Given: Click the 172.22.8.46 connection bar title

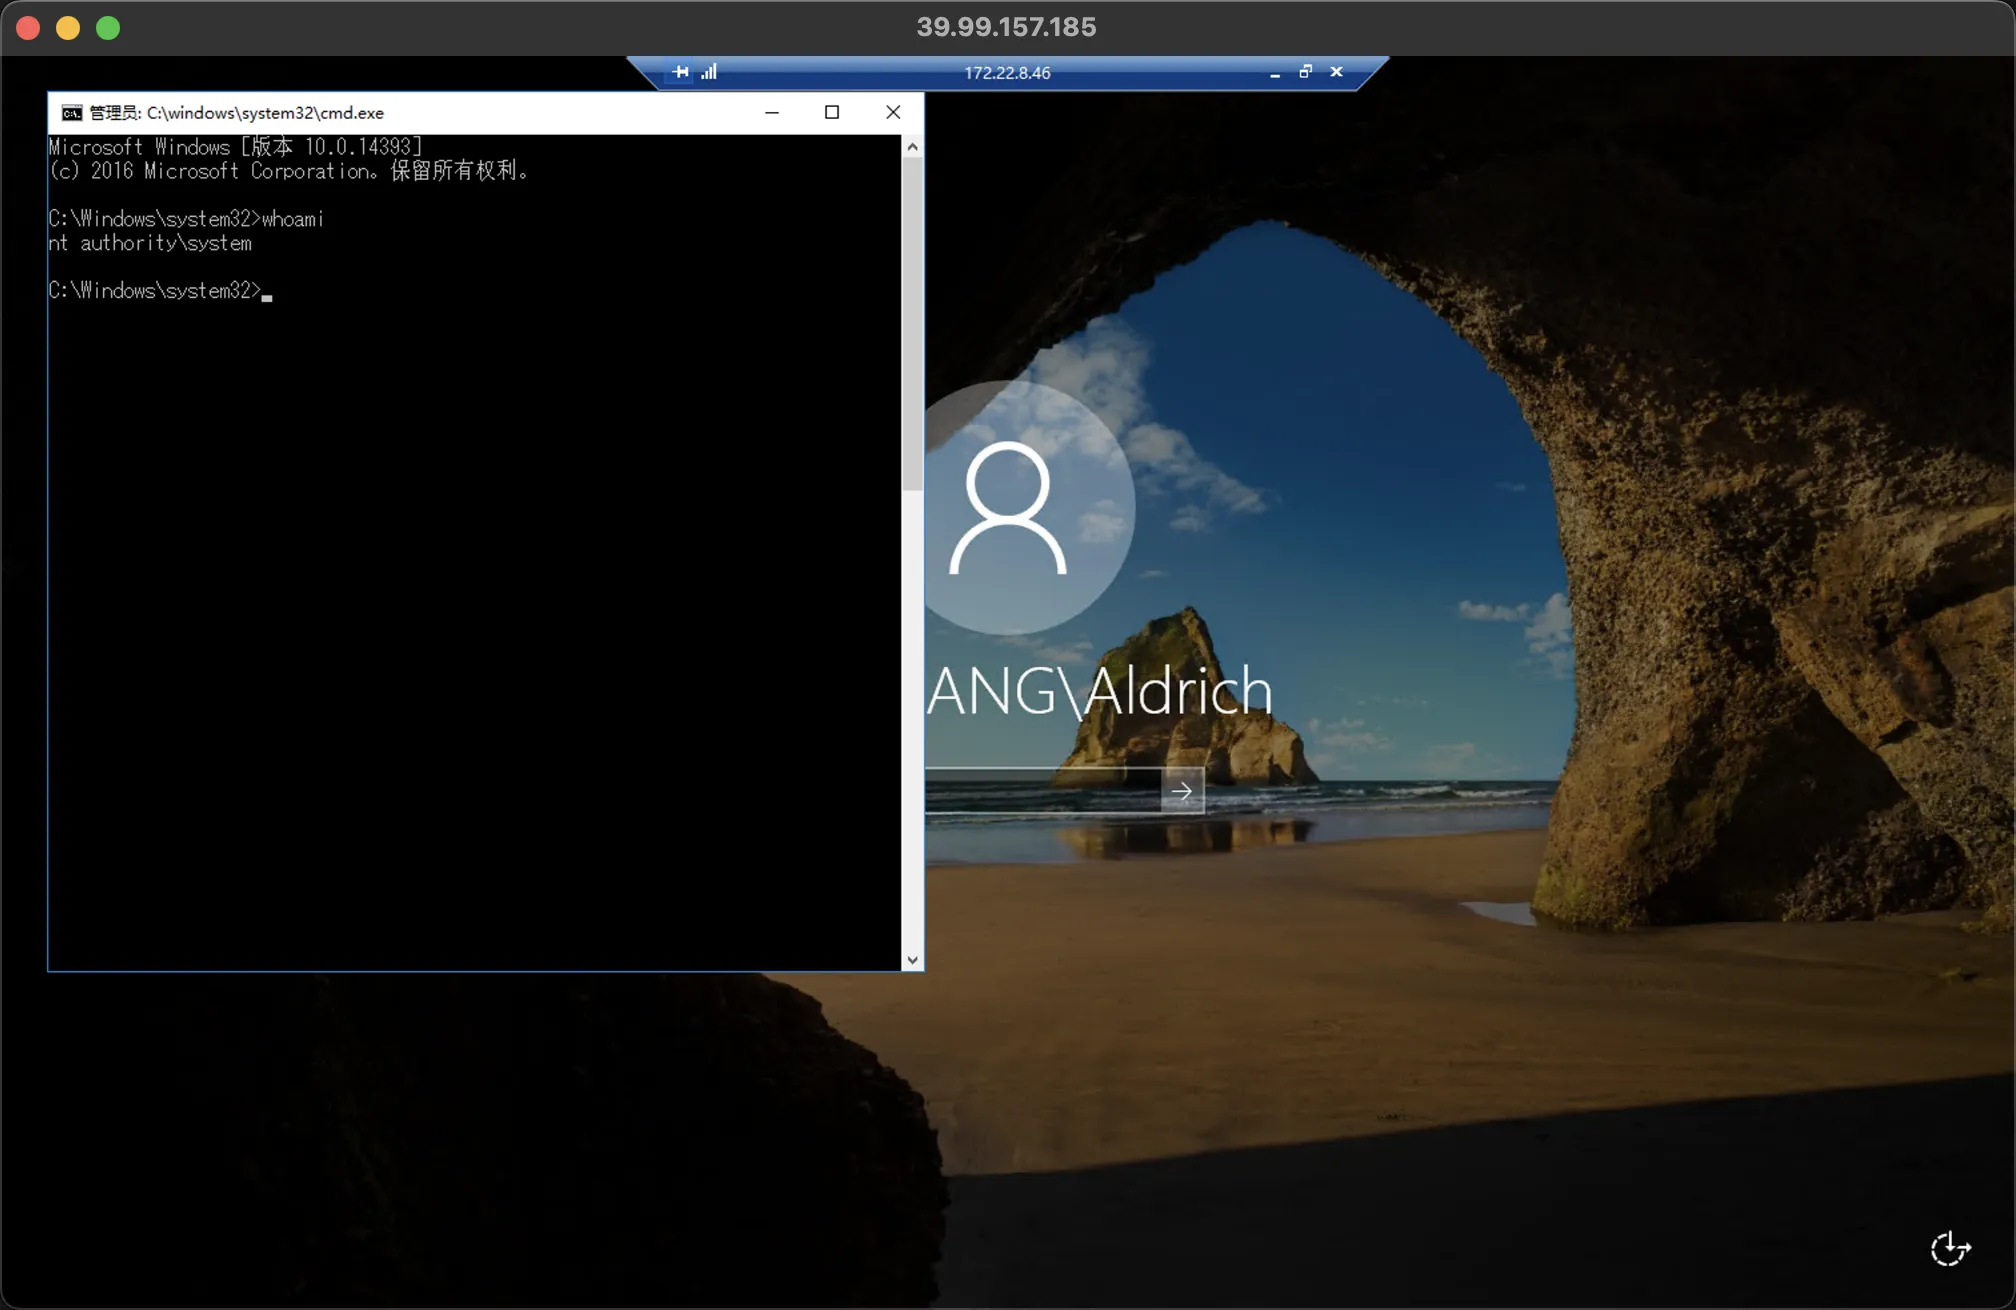Looking at the screenshot, I should [x=1007, y=73].
